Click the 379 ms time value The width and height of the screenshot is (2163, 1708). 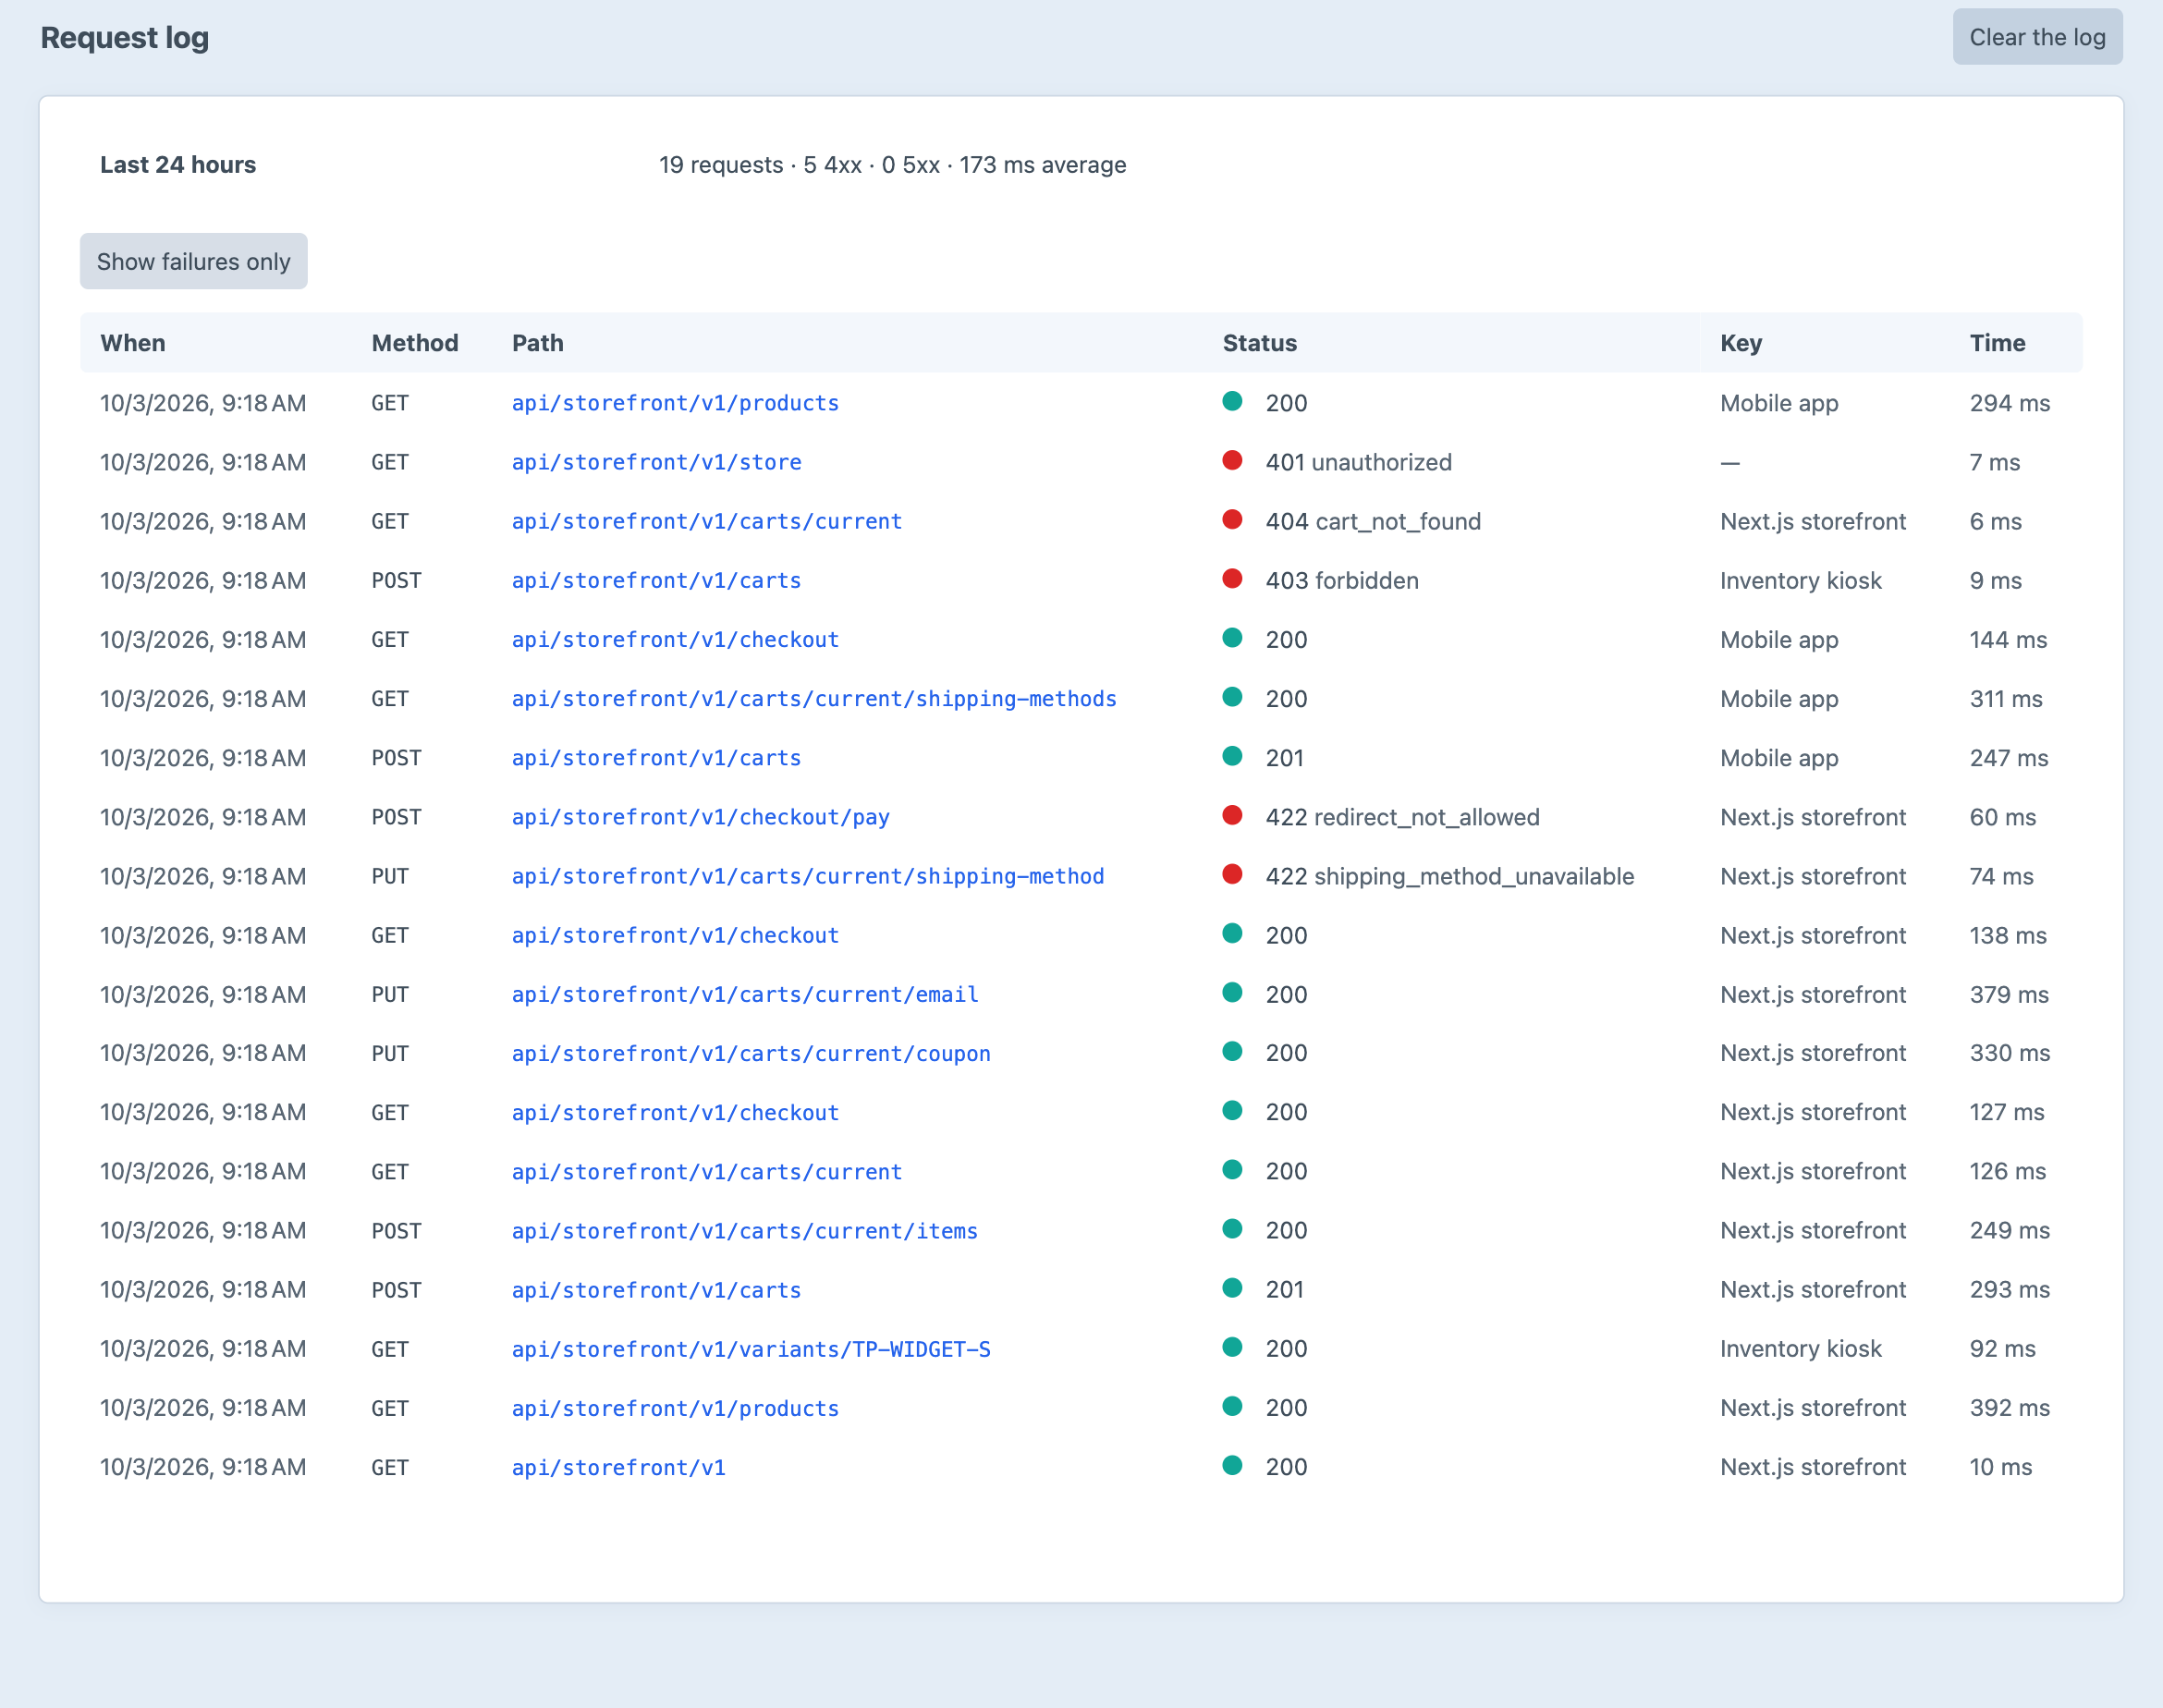click(2009, 994)
